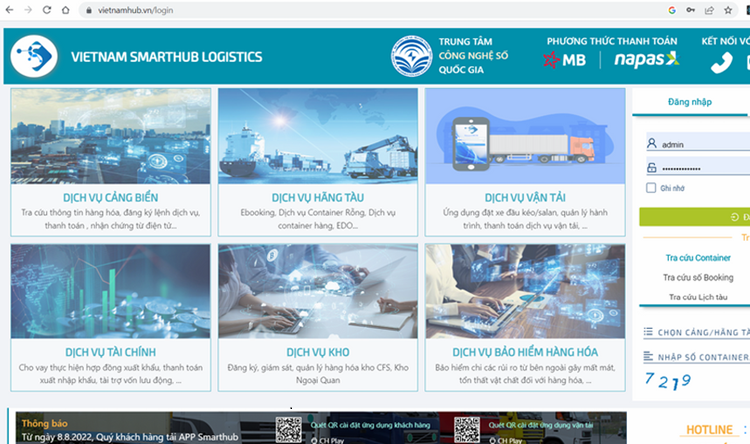
Task: Toggle the Ghi nhớ remember-me checkbox
Action: click(652, 187)
